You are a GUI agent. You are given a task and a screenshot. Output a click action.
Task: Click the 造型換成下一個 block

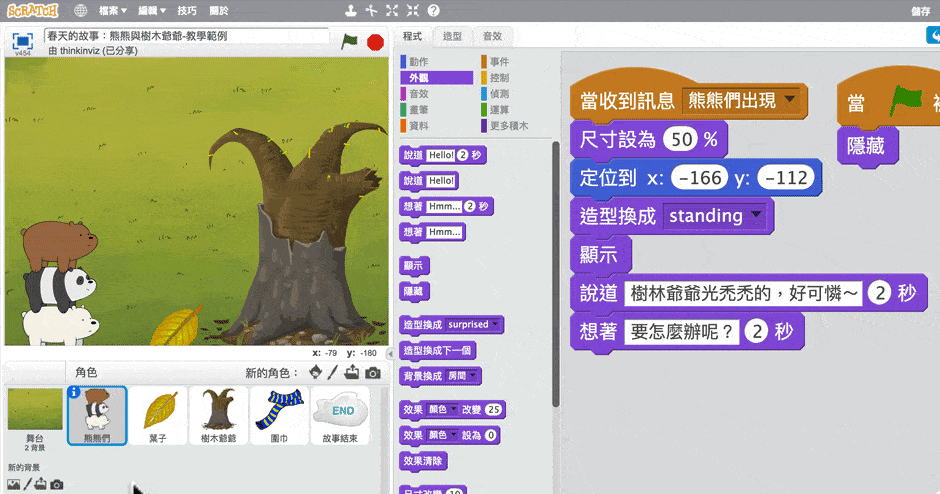[x=437, y=350]
